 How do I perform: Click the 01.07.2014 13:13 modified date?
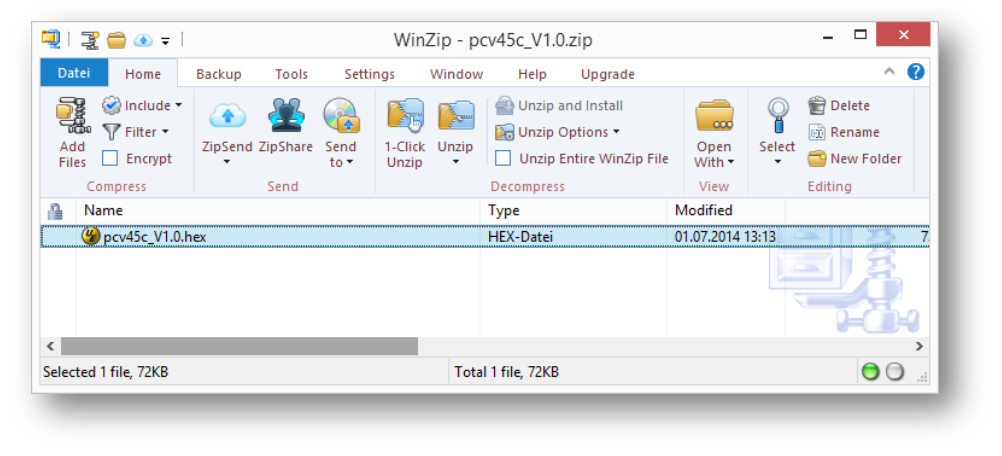(725, 237)
